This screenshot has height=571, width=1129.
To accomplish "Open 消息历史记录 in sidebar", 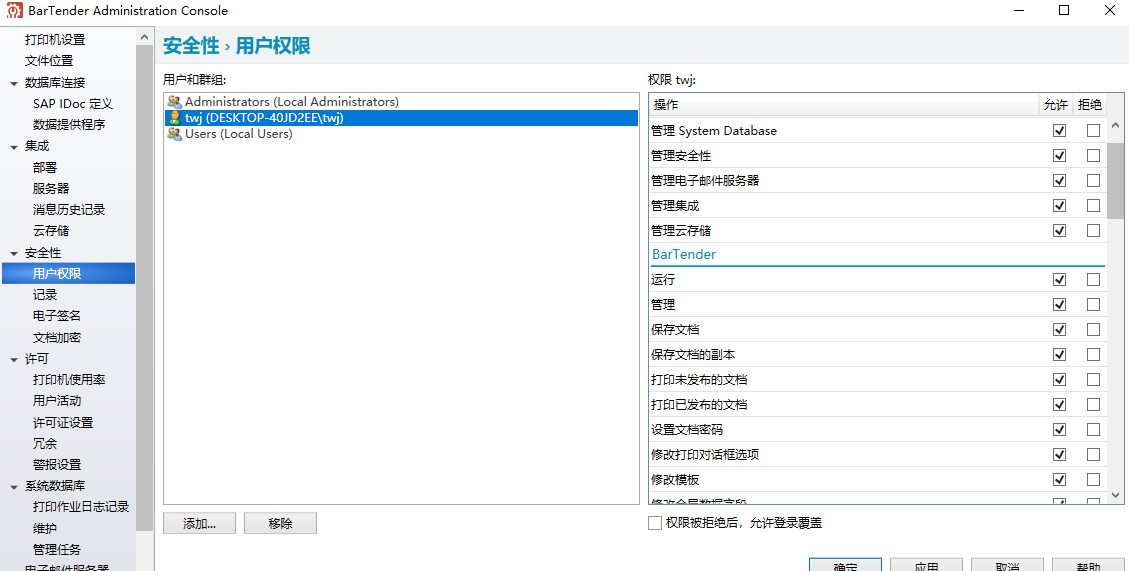I will click(x=69, y=210).
